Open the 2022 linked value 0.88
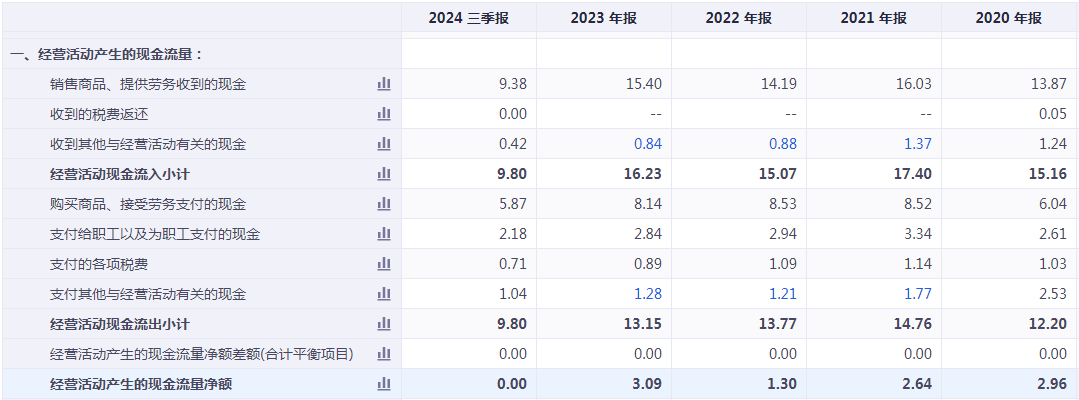The height and width of the screenshot is (400, 1079). click(782, 144)
